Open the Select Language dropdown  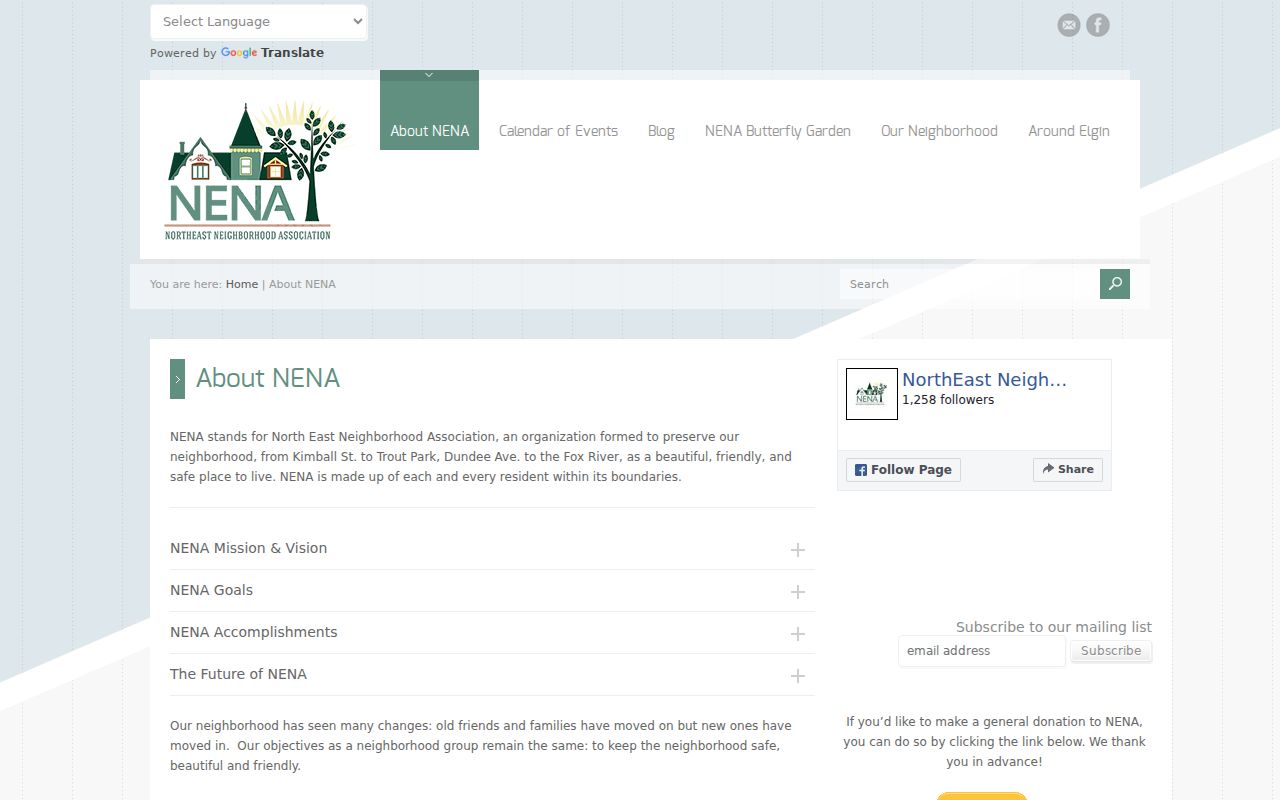[x=259, y=22]
